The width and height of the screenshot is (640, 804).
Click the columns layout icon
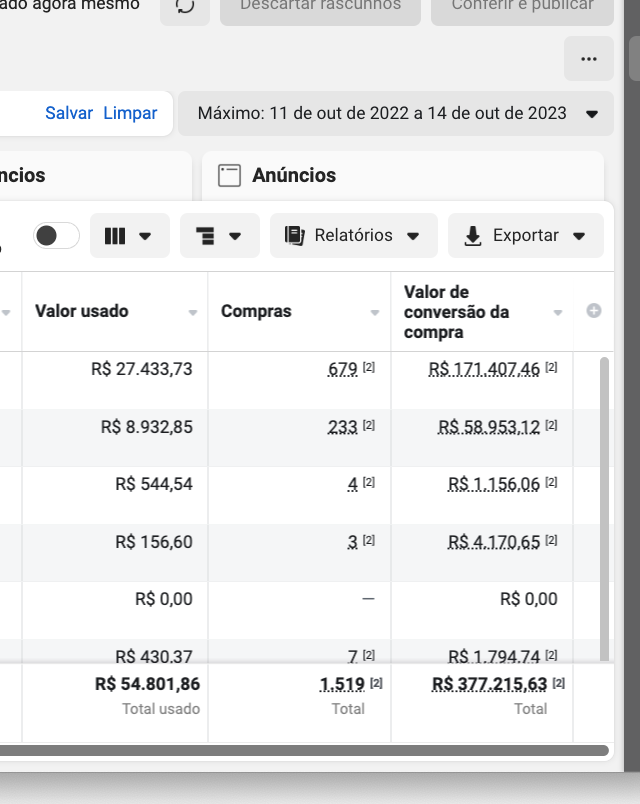[115, 236]
